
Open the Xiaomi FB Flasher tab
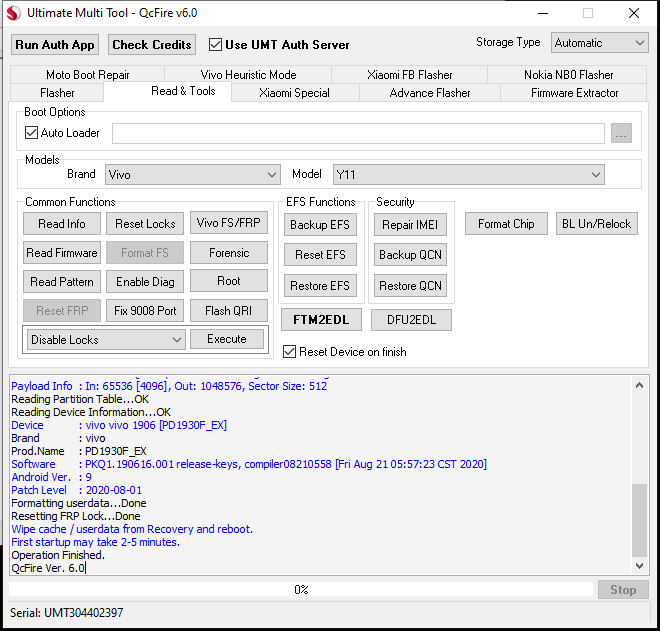pos(410,75)
